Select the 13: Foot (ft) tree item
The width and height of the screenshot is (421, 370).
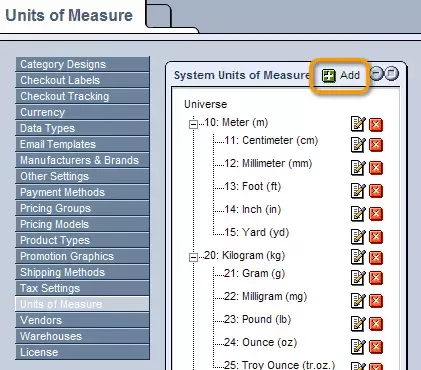pyautogui.click(x=253, y=187)
